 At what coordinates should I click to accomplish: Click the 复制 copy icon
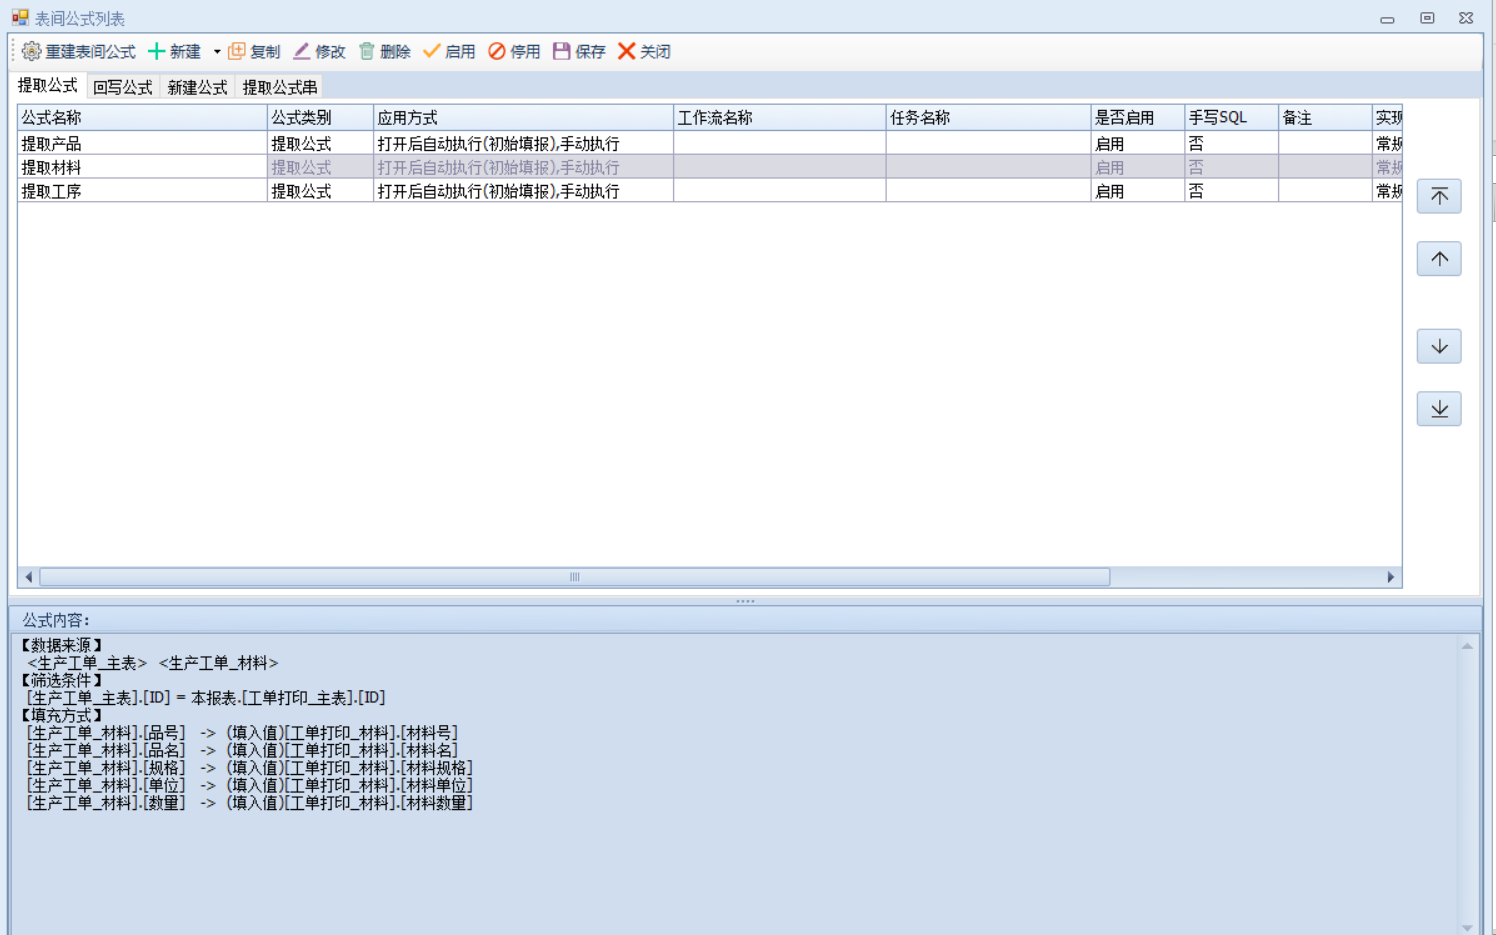point(237,51)
